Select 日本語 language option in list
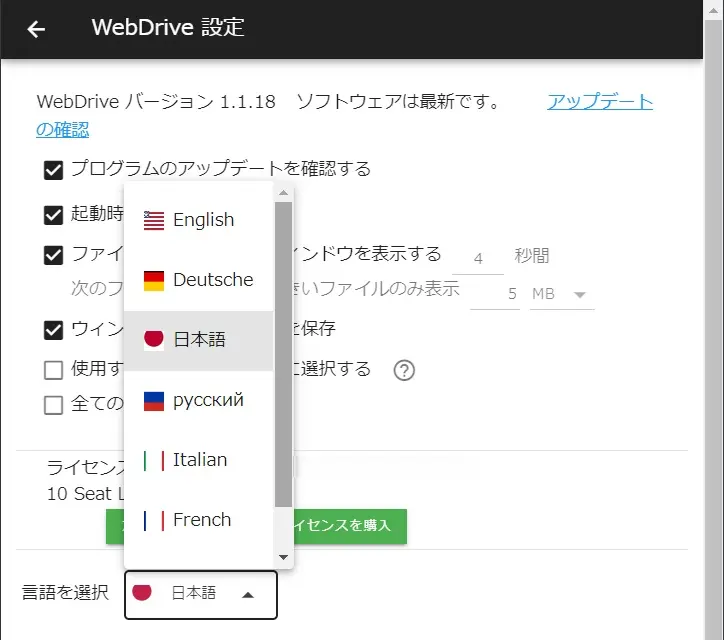Screen dimensions: 724x640 pyautogui.click(x=199, y=340)
